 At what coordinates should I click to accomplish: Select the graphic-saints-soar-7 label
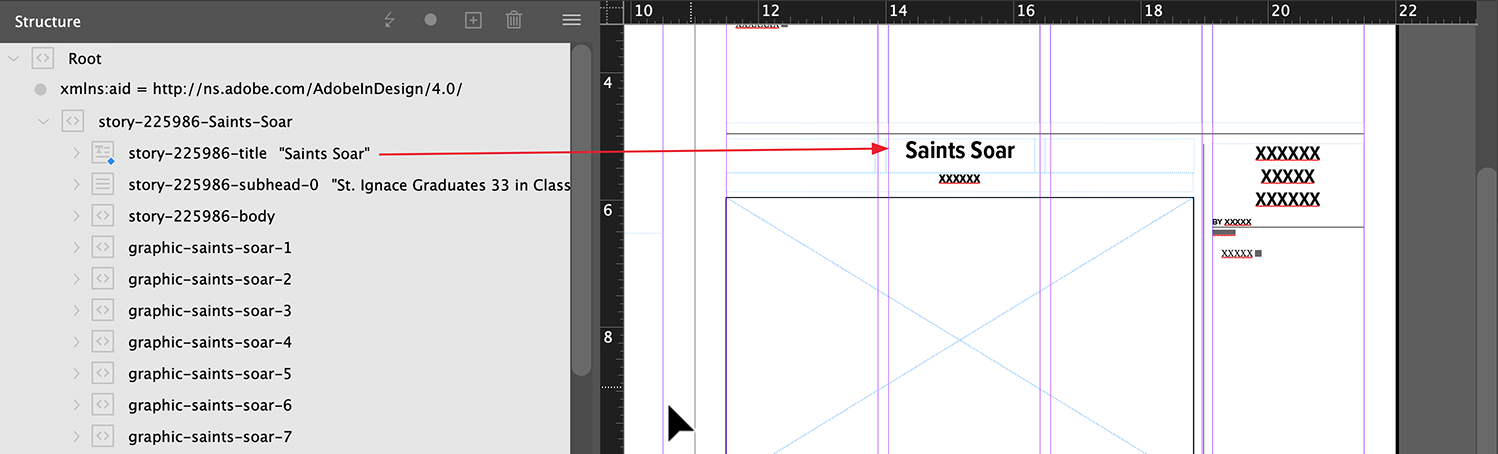(x=210, y=437)
